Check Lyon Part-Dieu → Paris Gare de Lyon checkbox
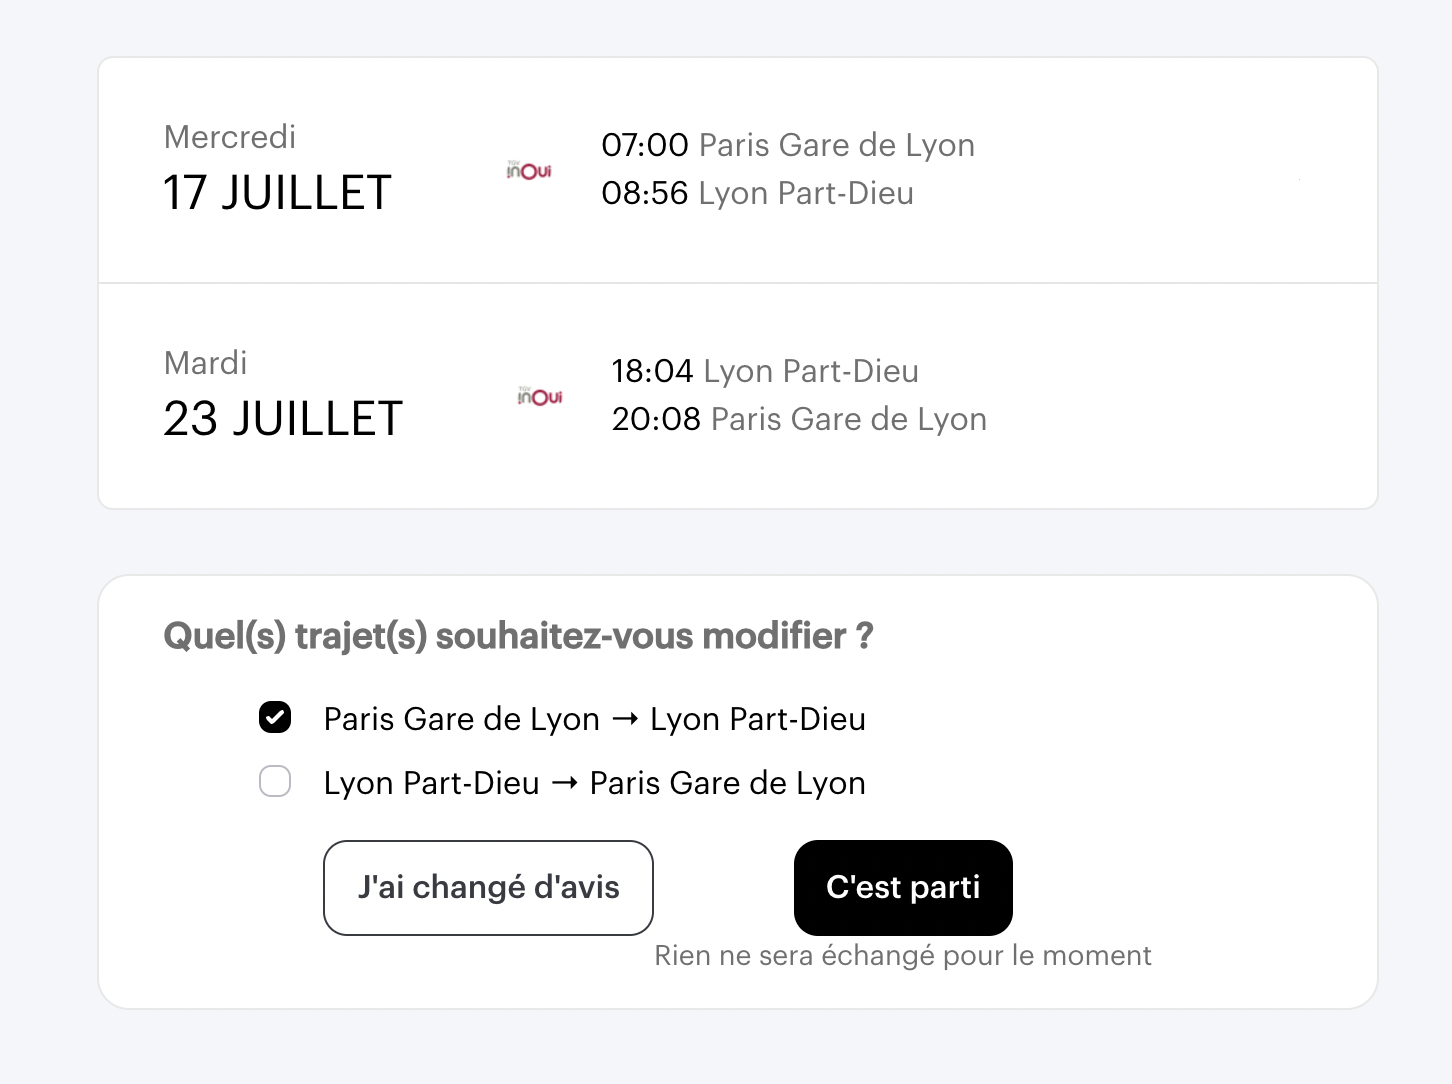This screenshot has height=1084, width=1452. [275, 782]
